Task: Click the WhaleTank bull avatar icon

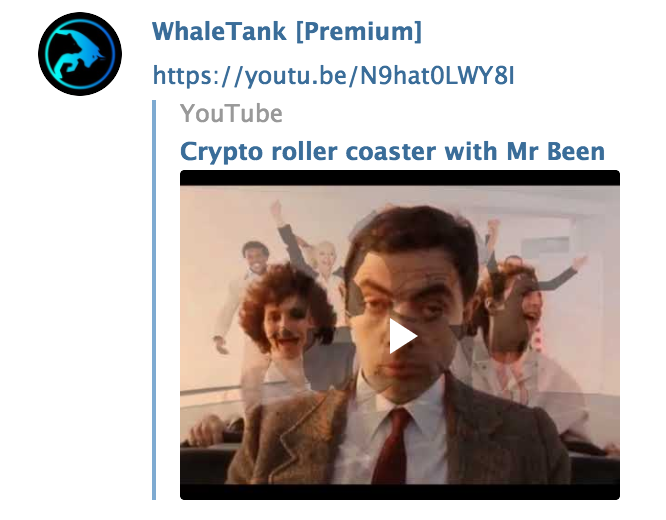Action: pyautogui.click(x=80, y=54)
